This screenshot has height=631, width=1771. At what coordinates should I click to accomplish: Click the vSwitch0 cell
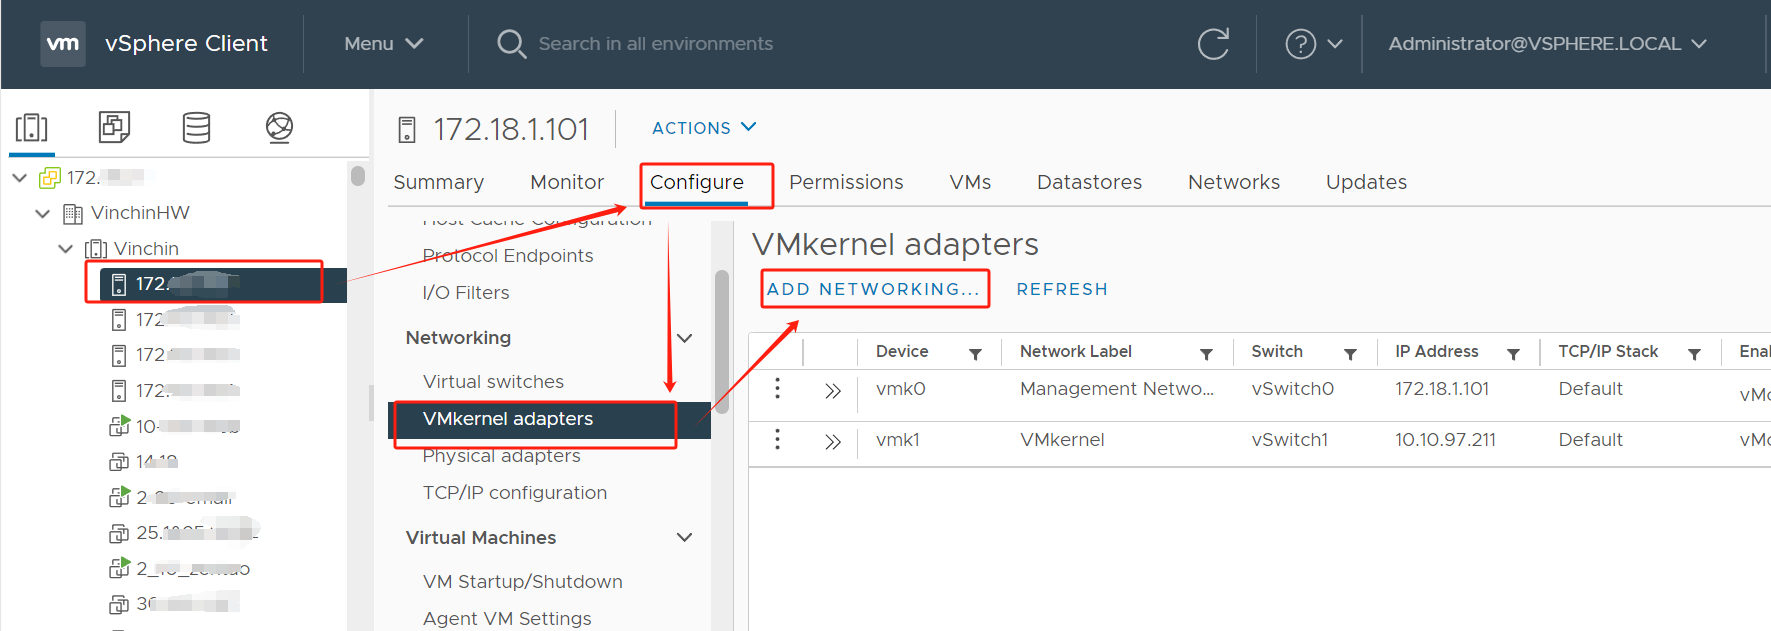pos(1293,389)
